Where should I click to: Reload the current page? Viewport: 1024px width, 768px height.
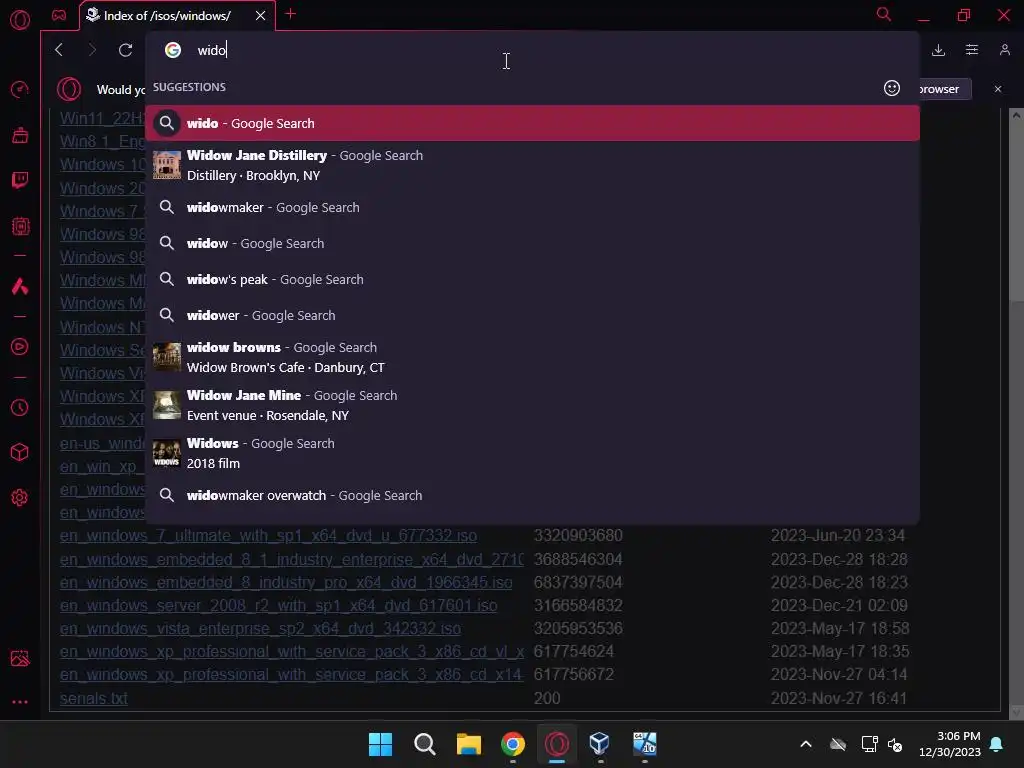point(125,50)
